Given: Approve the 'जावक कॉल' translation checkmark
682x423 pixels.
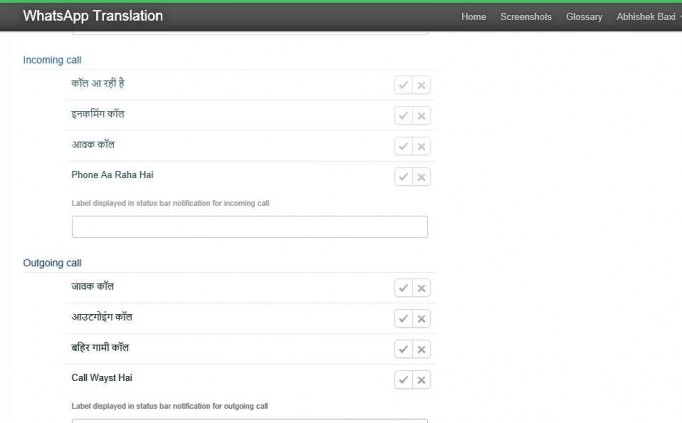Looking at the screenshot, I should pos(403,288).
